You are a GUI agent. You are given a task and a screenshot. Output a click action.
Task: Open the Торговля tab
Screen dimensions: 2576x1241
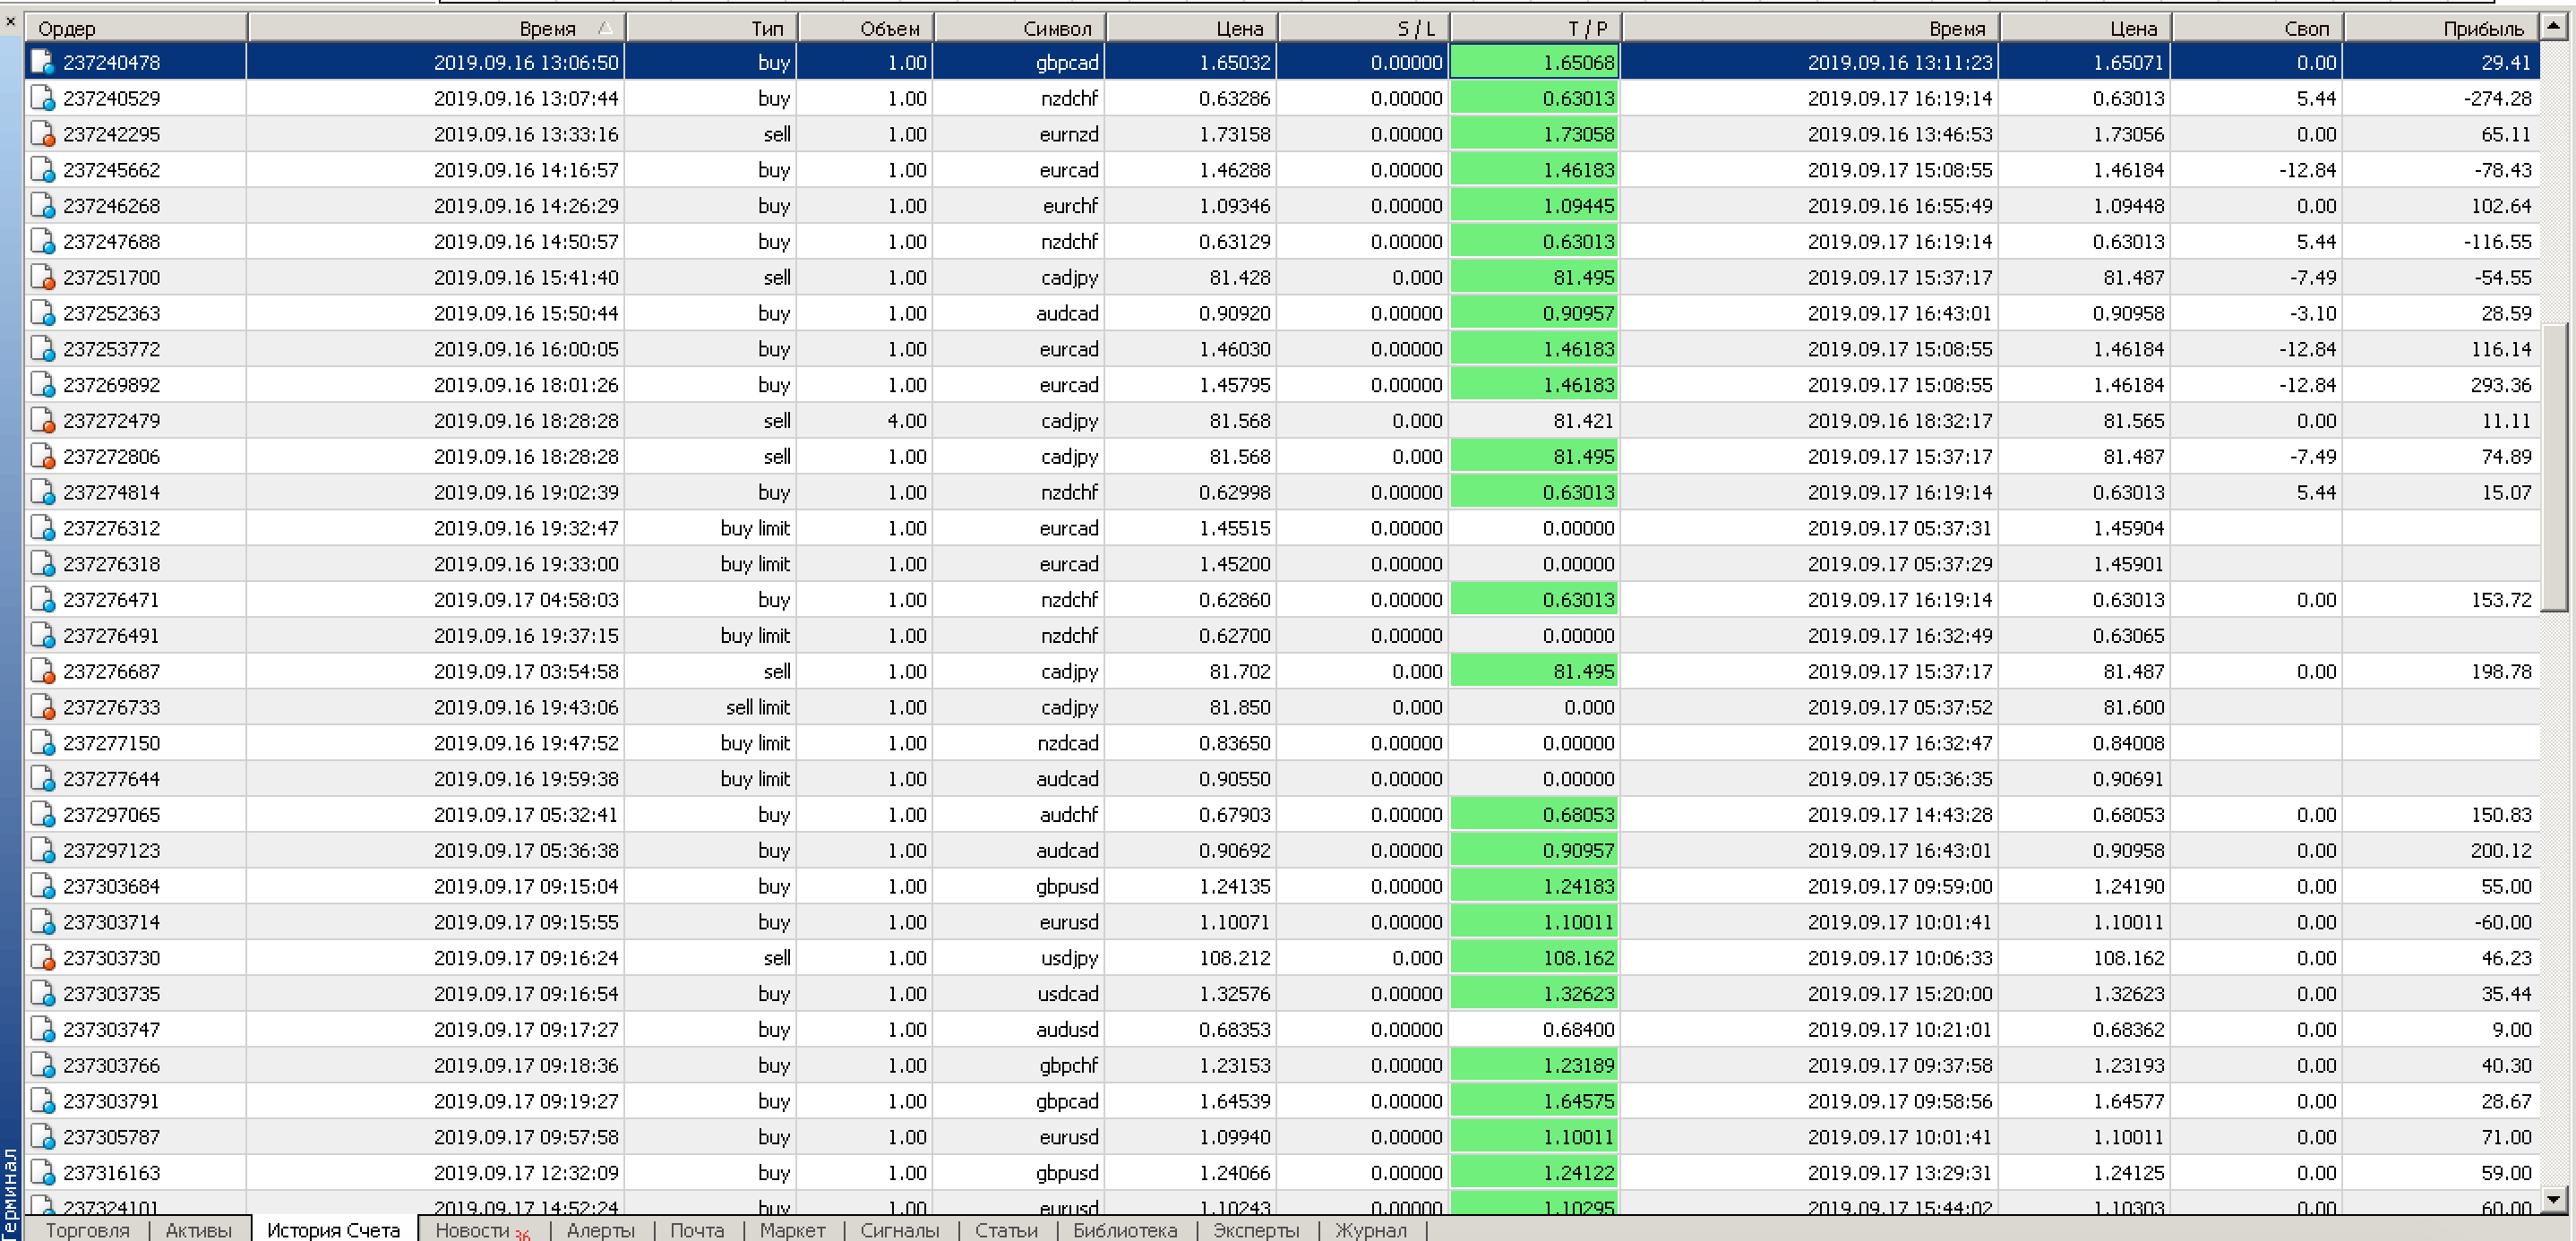pos(88,1229)
